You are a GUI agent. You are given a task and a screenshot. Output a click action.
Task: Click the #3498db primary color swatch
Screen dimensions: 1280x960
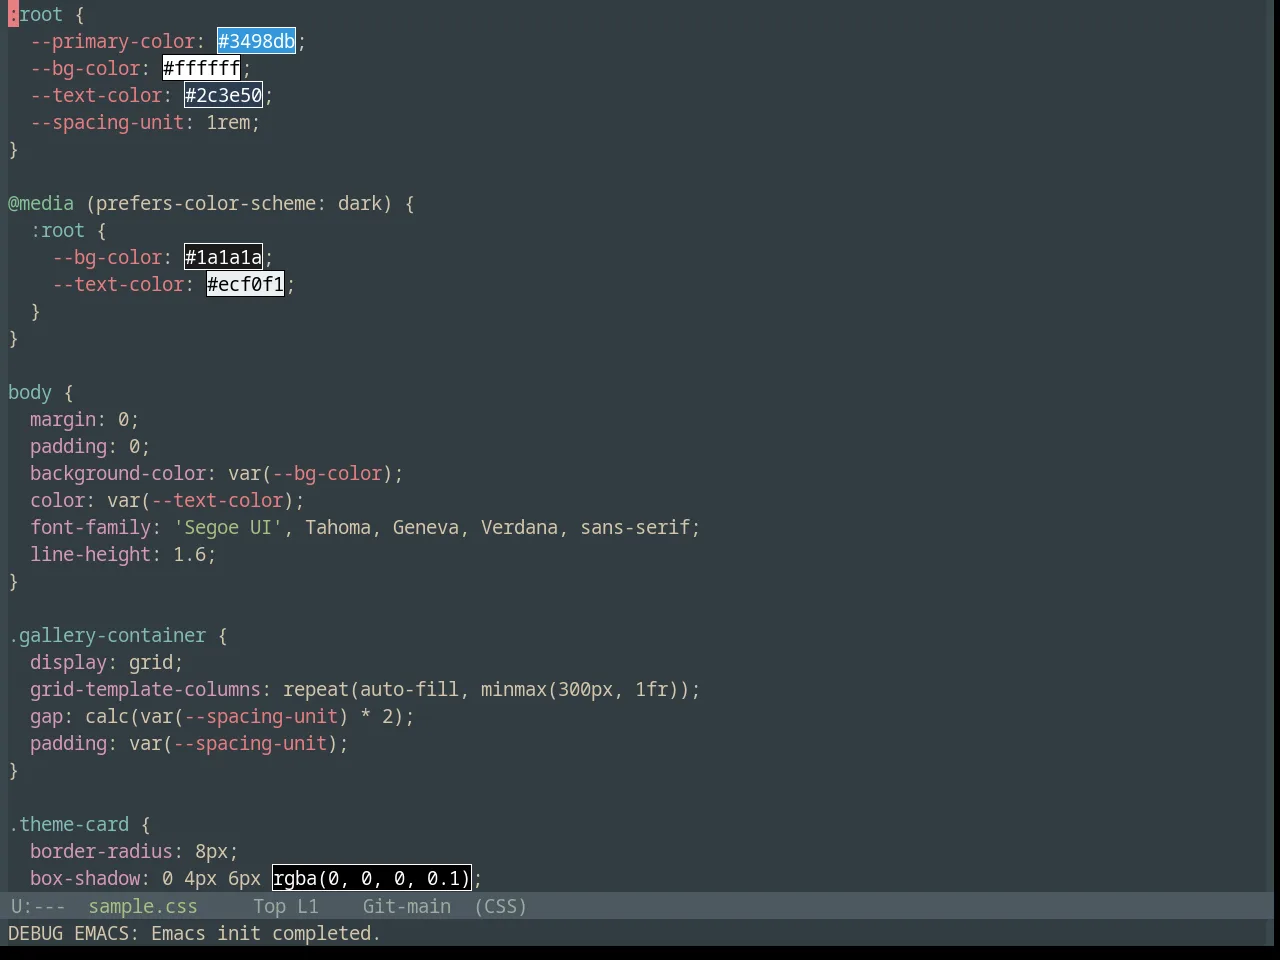256,41
